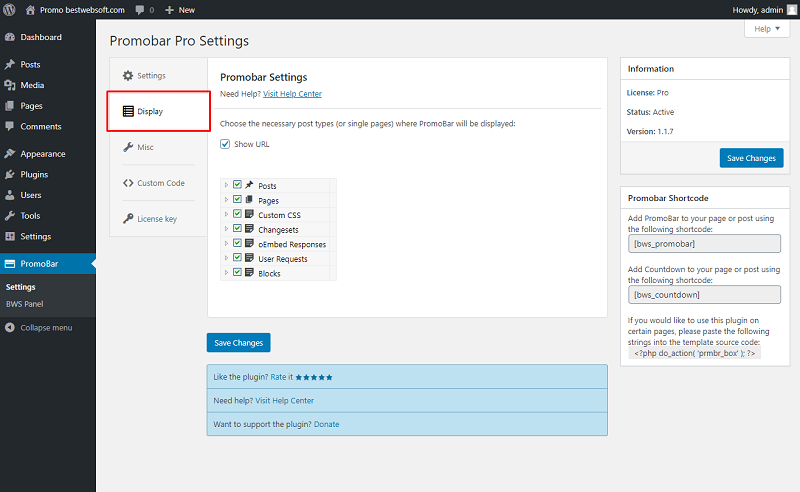Expand the User Requests tree node

(226, 258)
